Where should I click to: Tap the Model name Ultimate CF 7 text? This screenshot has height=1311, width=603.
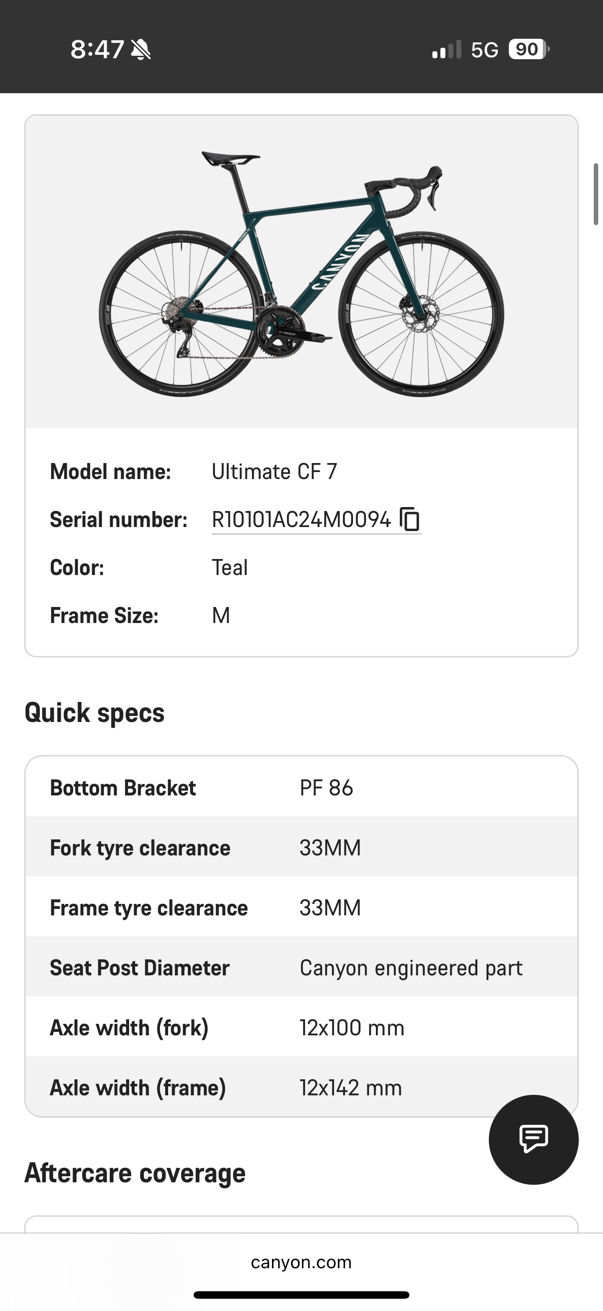[274, 472]
